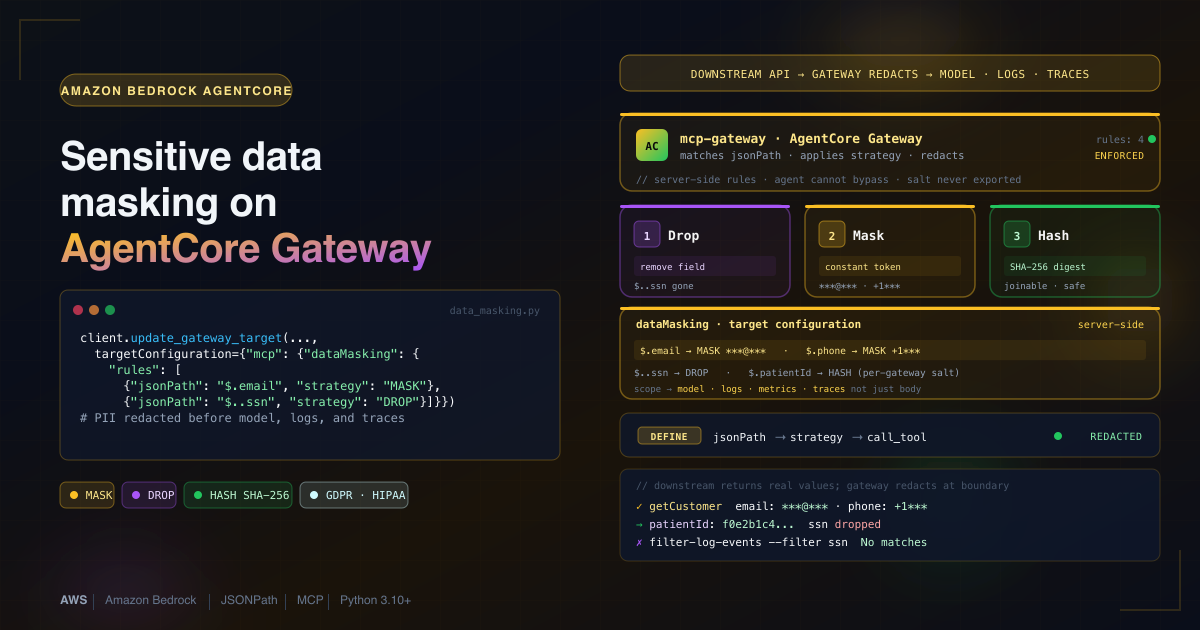Click the 'joinable · safe' caption

1045,286
